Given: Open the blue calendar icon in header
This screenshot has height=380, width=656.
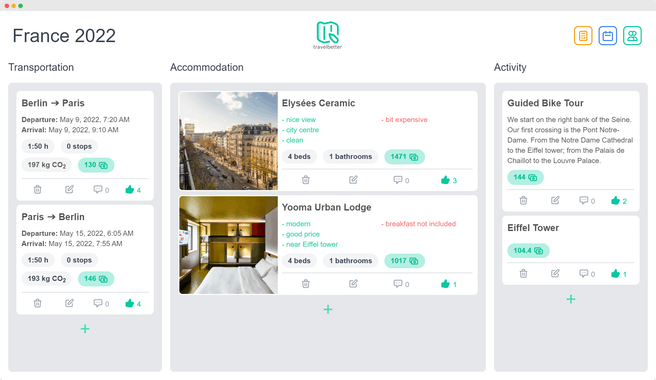Looking at the screenshot, I should [607, 36].
